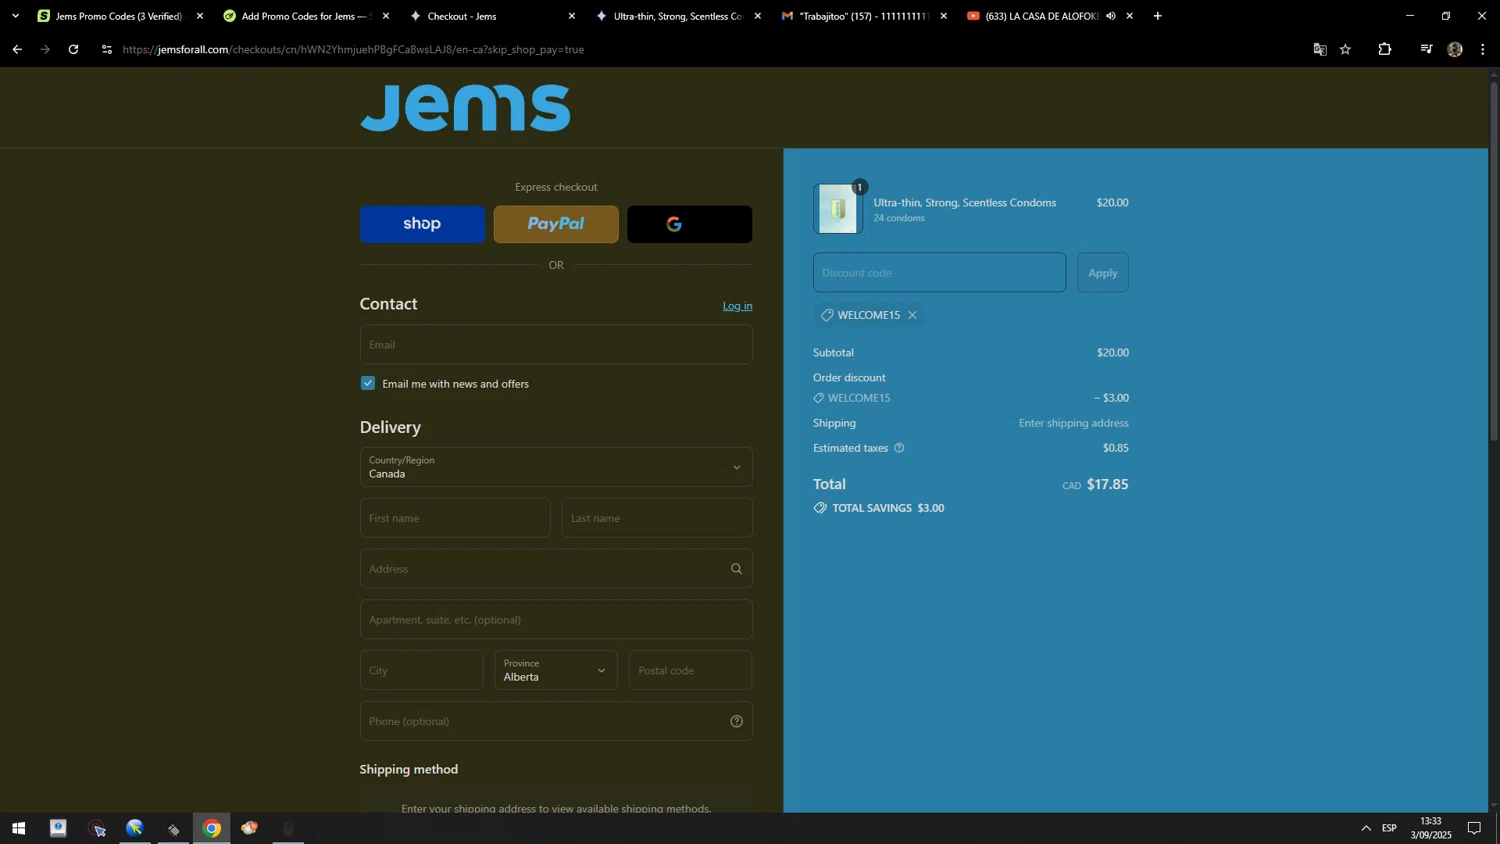Pay with PayPal express checkout
The height and width of the screenshot is (844, 1500).
[556, 224]
